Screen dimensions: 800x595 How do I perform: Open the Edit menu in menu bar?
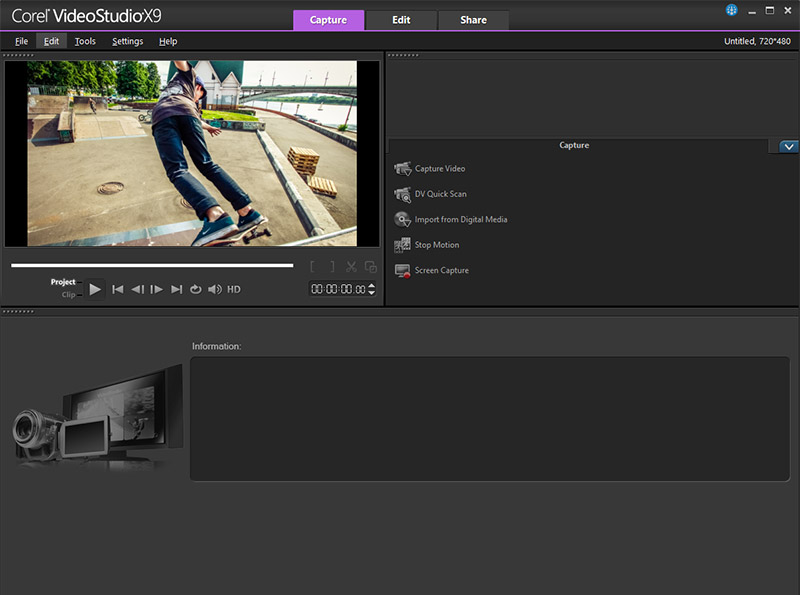tap(51, 41)
